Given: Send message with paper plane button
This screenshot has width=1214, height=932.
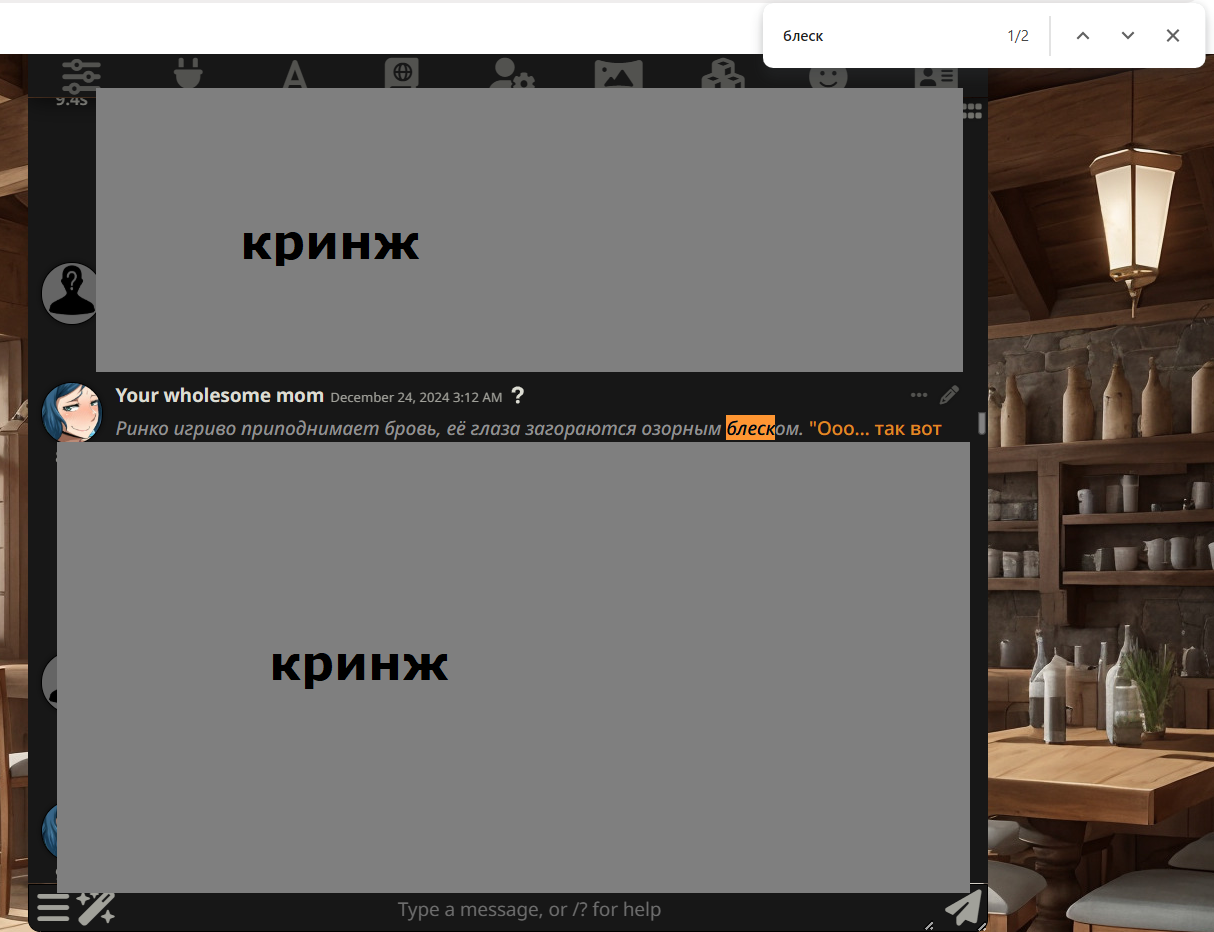Looking at the screenshot, I should click(x=963, y=908).
